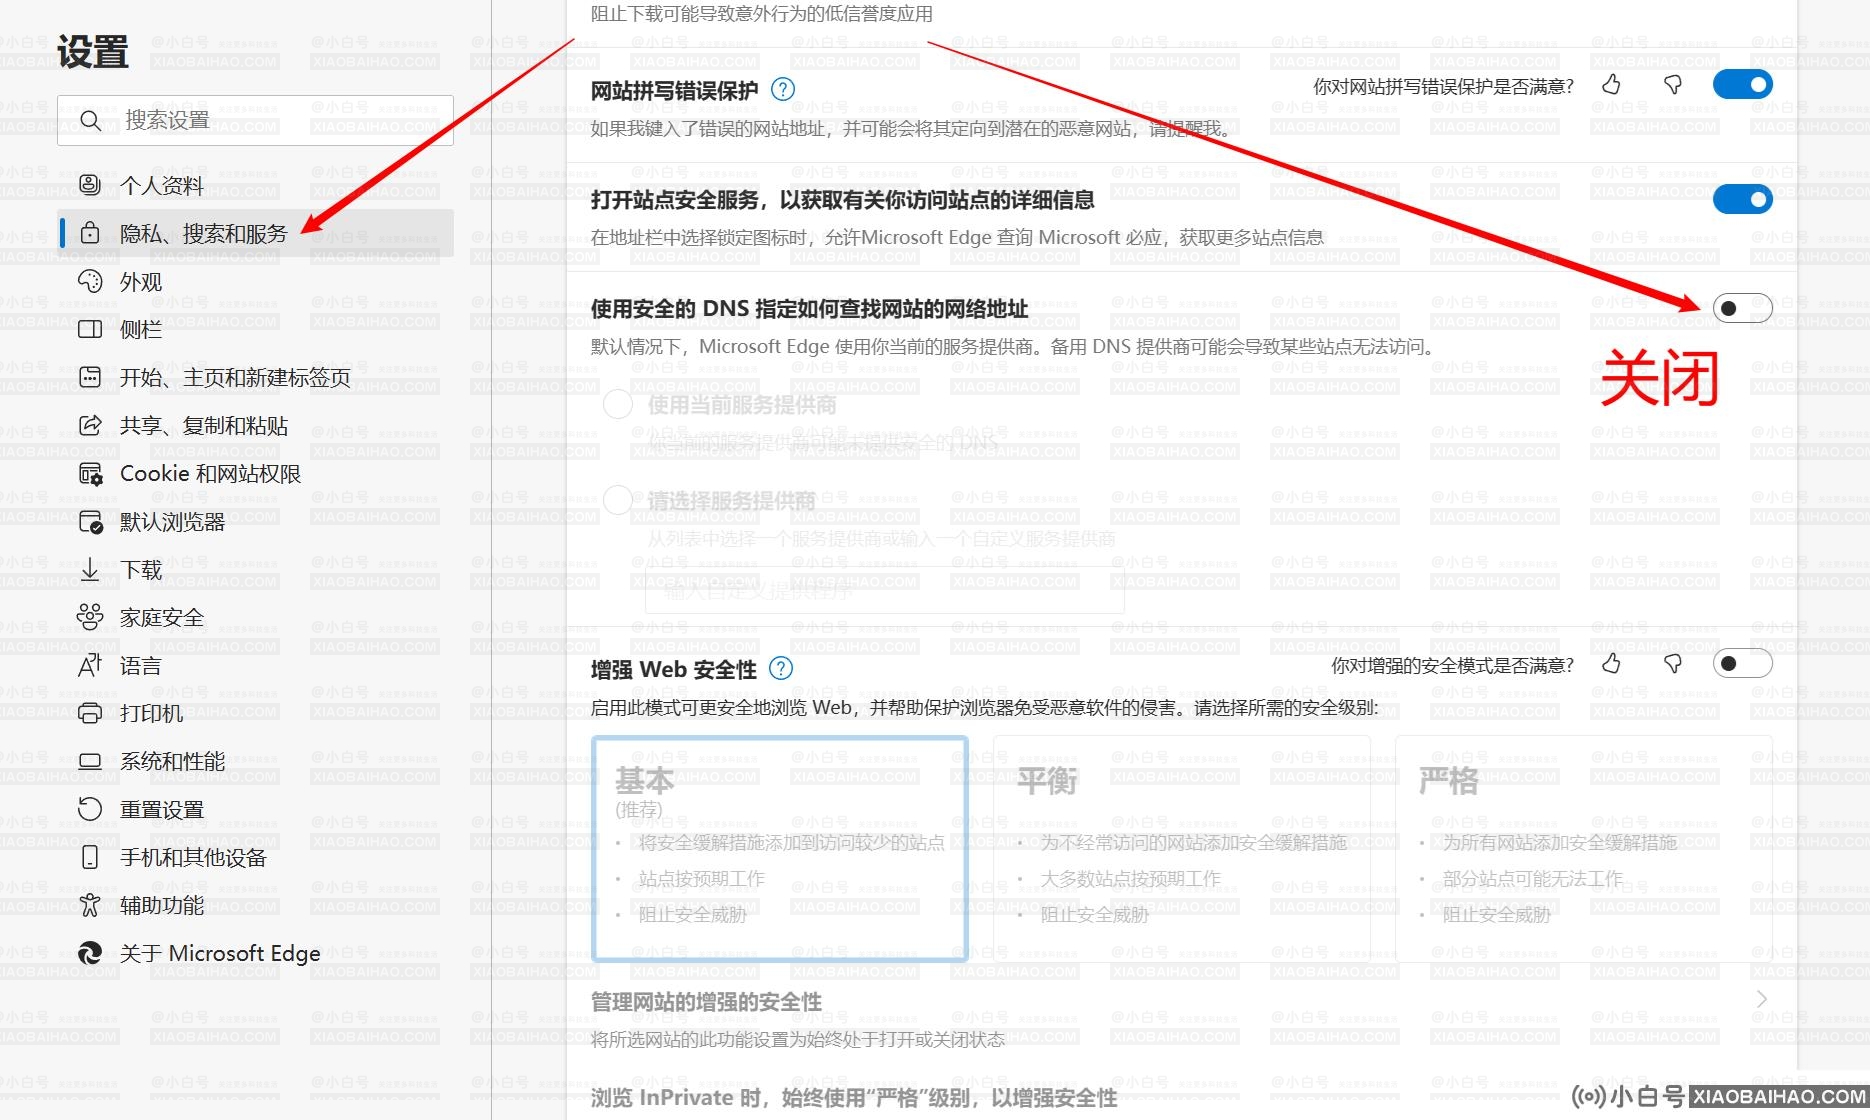Disable 打开站点安全服务 toggle
Screen dimensions: 1870x1120
point(1742,199)
